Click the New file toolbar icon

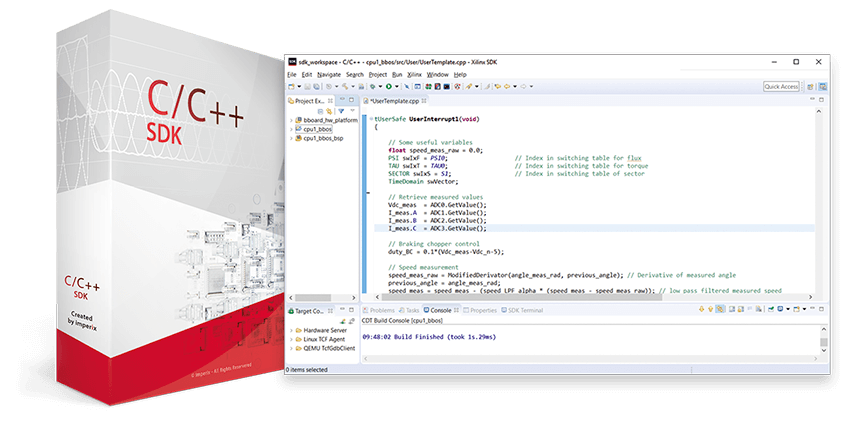[292, 87]
